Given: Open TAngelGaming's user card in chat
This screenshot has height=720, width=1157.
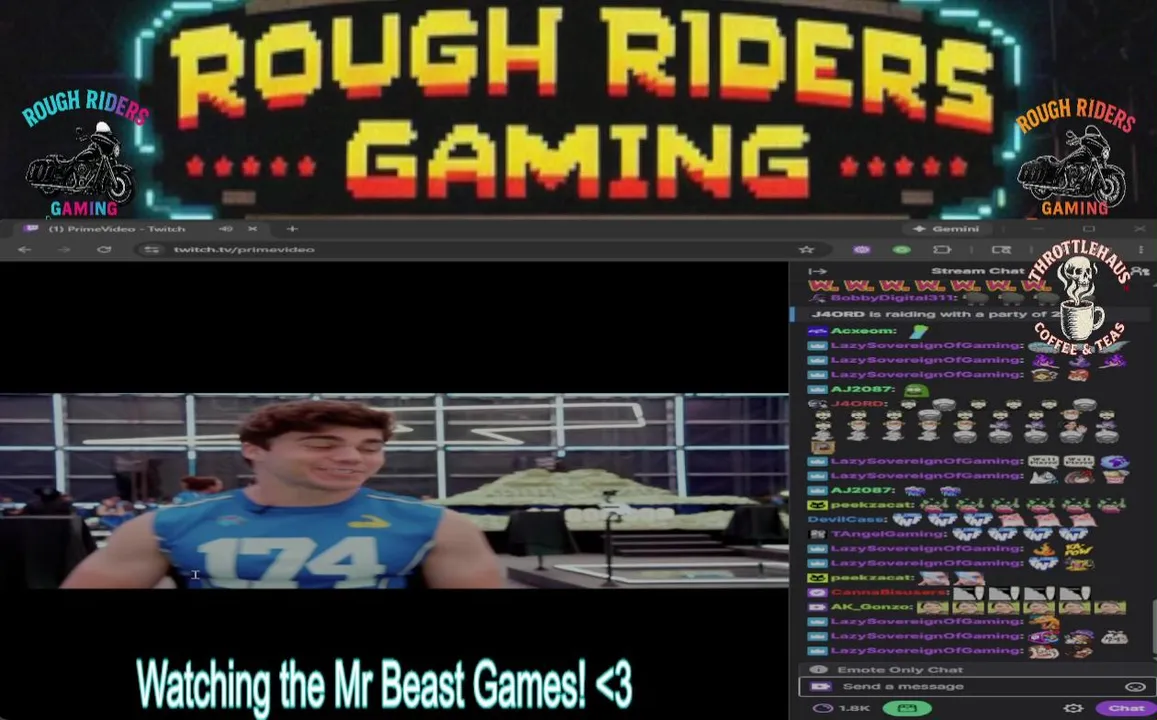Looking at the screenshot, I should click(888, 534).
